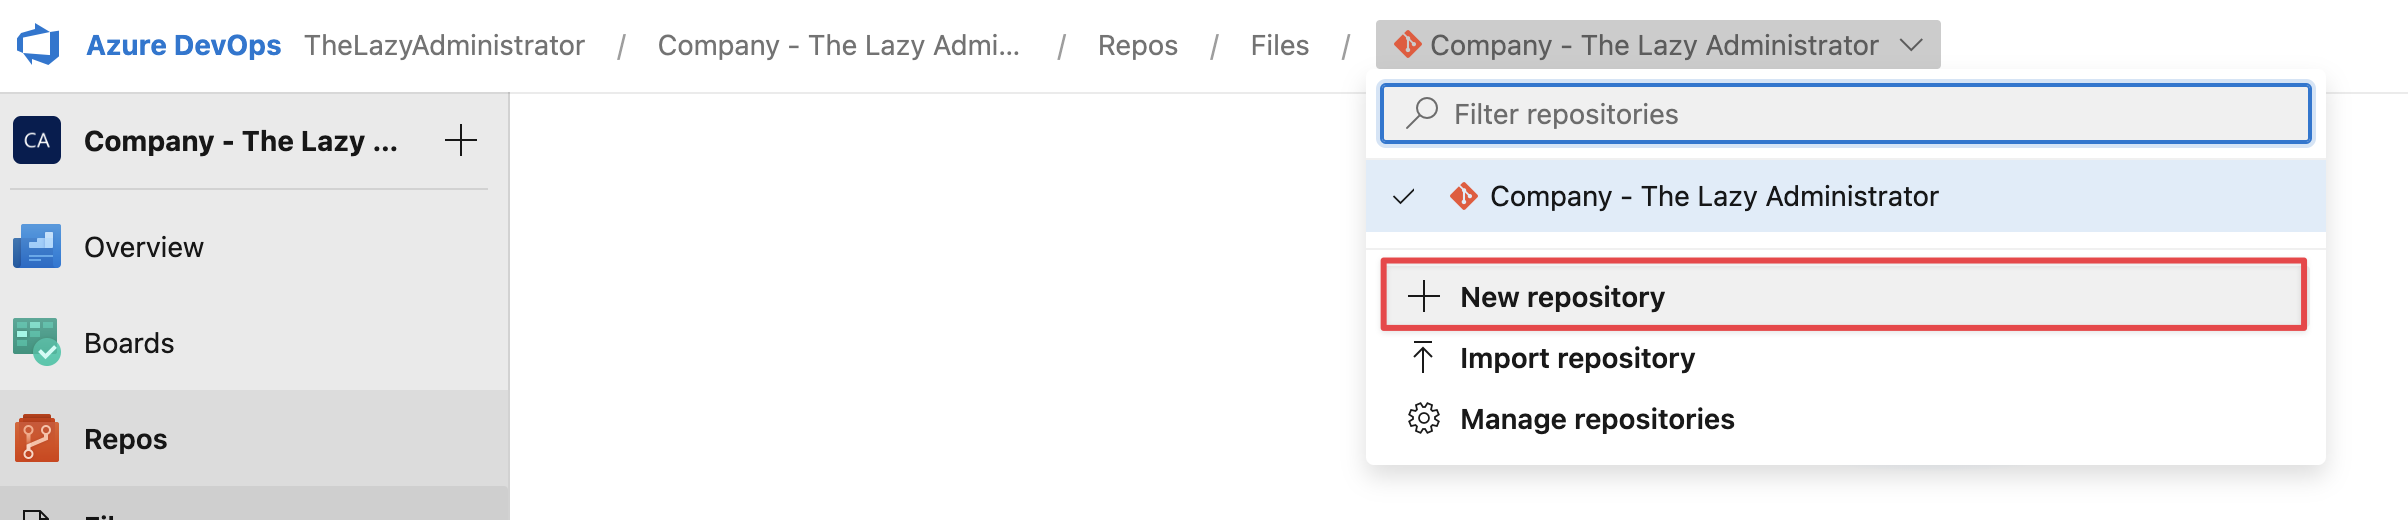The width and height of the screenshot is (2408, 520).
Task: Open the Boards sidebar icon
Action: pyautogui.click(x=37, y=342)
